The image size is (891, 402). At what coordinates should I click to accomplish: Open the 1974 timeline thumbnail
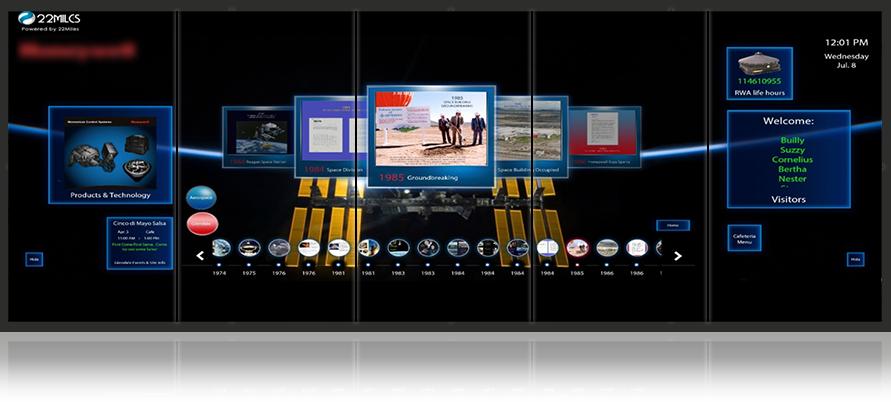pos(220,248)
